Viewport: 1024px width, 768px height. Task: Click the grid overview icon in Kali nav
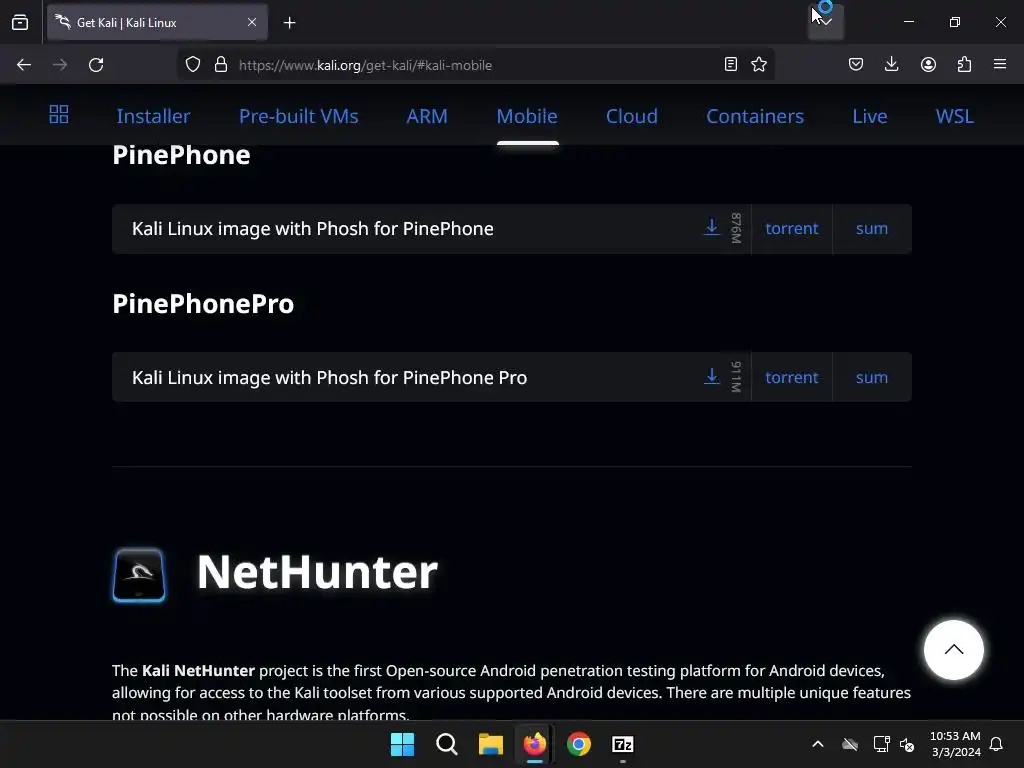[x=59, y=115]
